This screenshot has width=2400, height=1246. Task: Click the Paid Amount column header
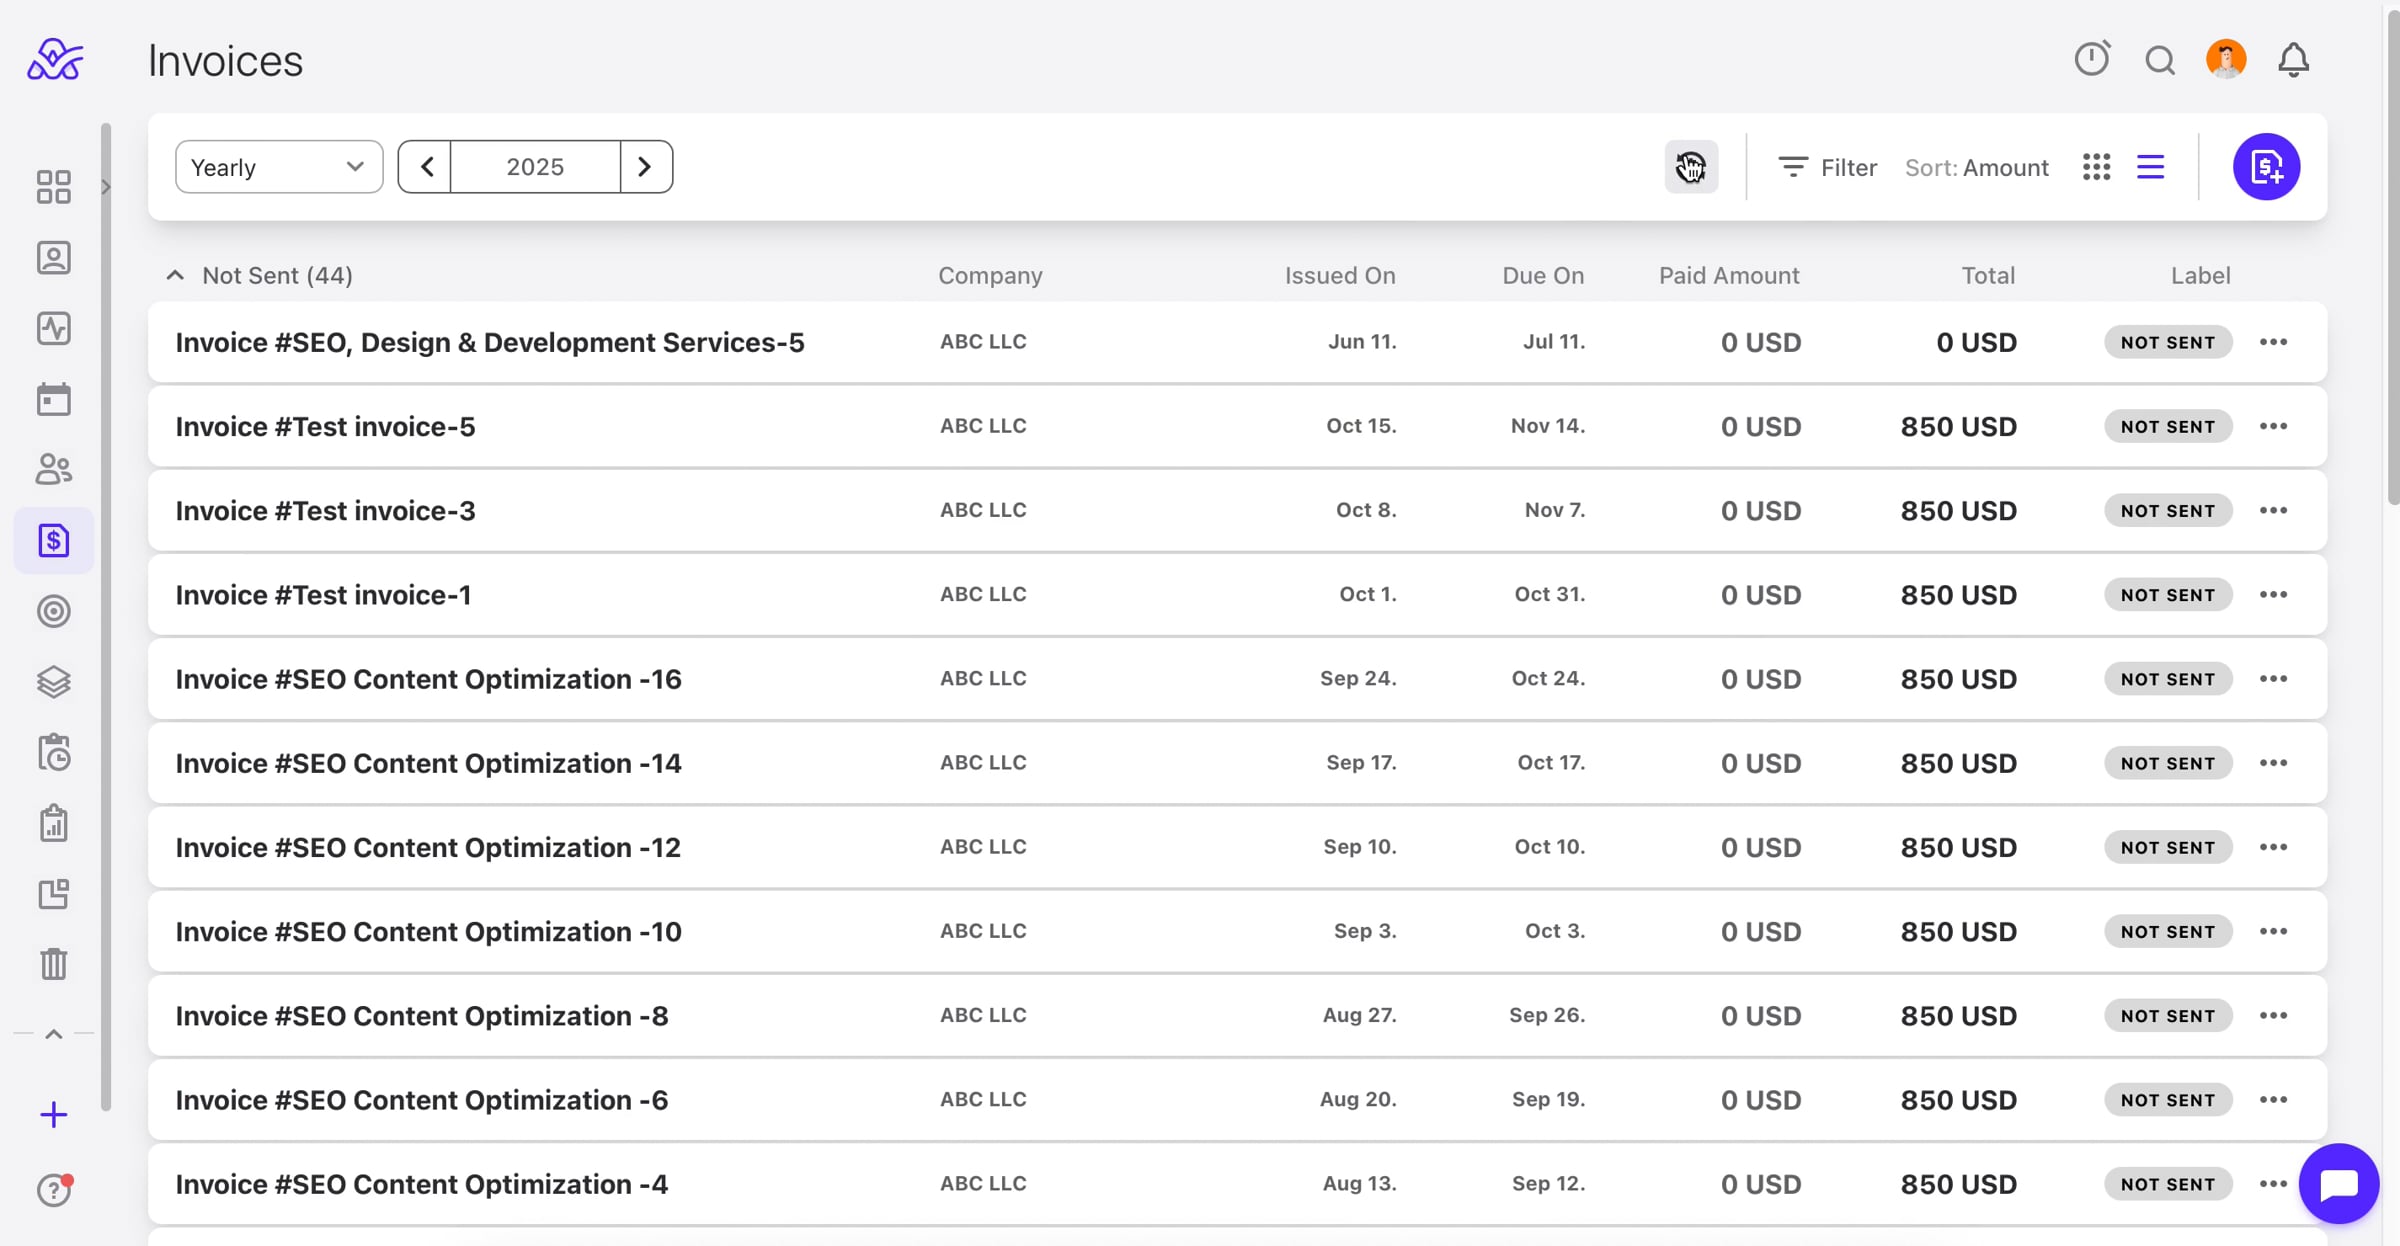(x=1729, y=275)
